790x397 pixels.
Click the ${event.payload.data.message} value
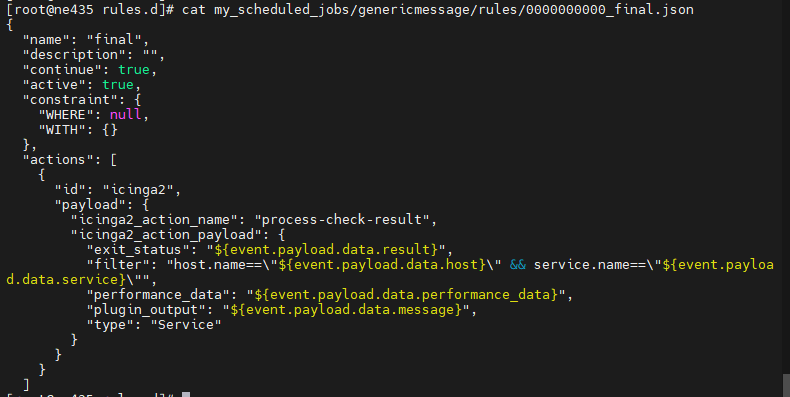coord(347,309)
